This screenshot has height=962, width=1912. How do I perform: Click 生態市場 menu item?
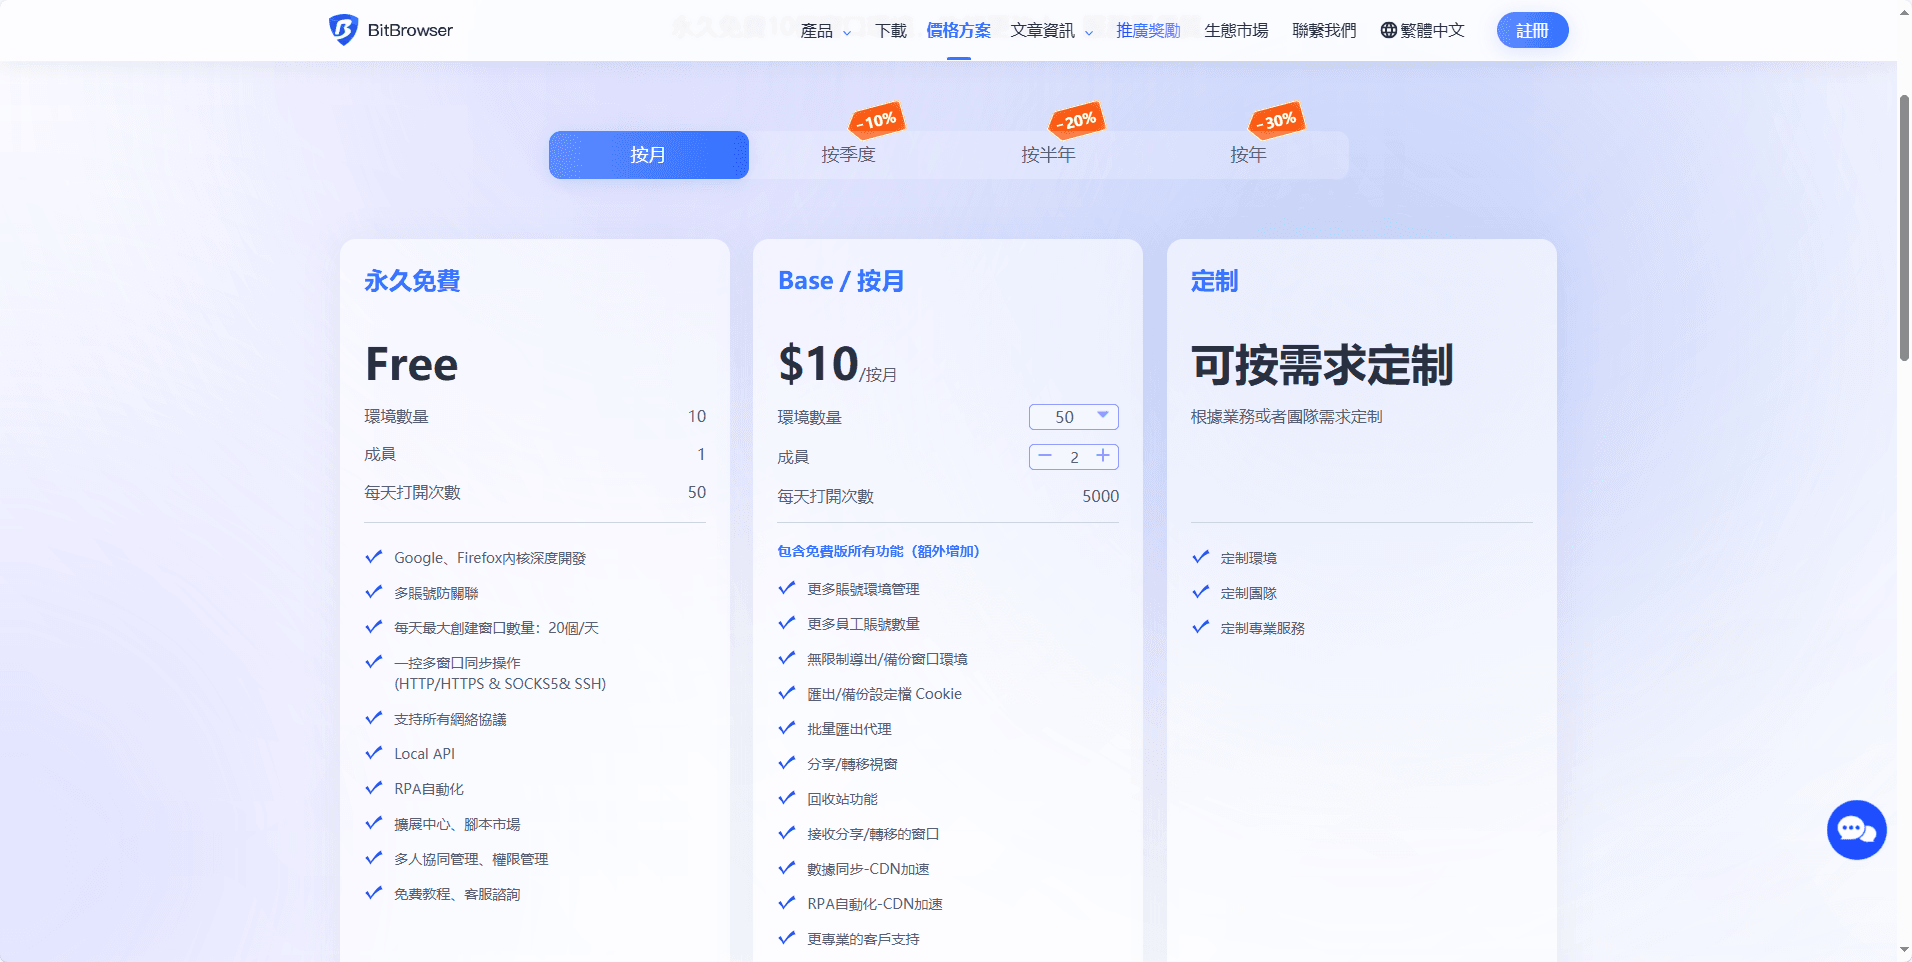tap(1236, 30)
